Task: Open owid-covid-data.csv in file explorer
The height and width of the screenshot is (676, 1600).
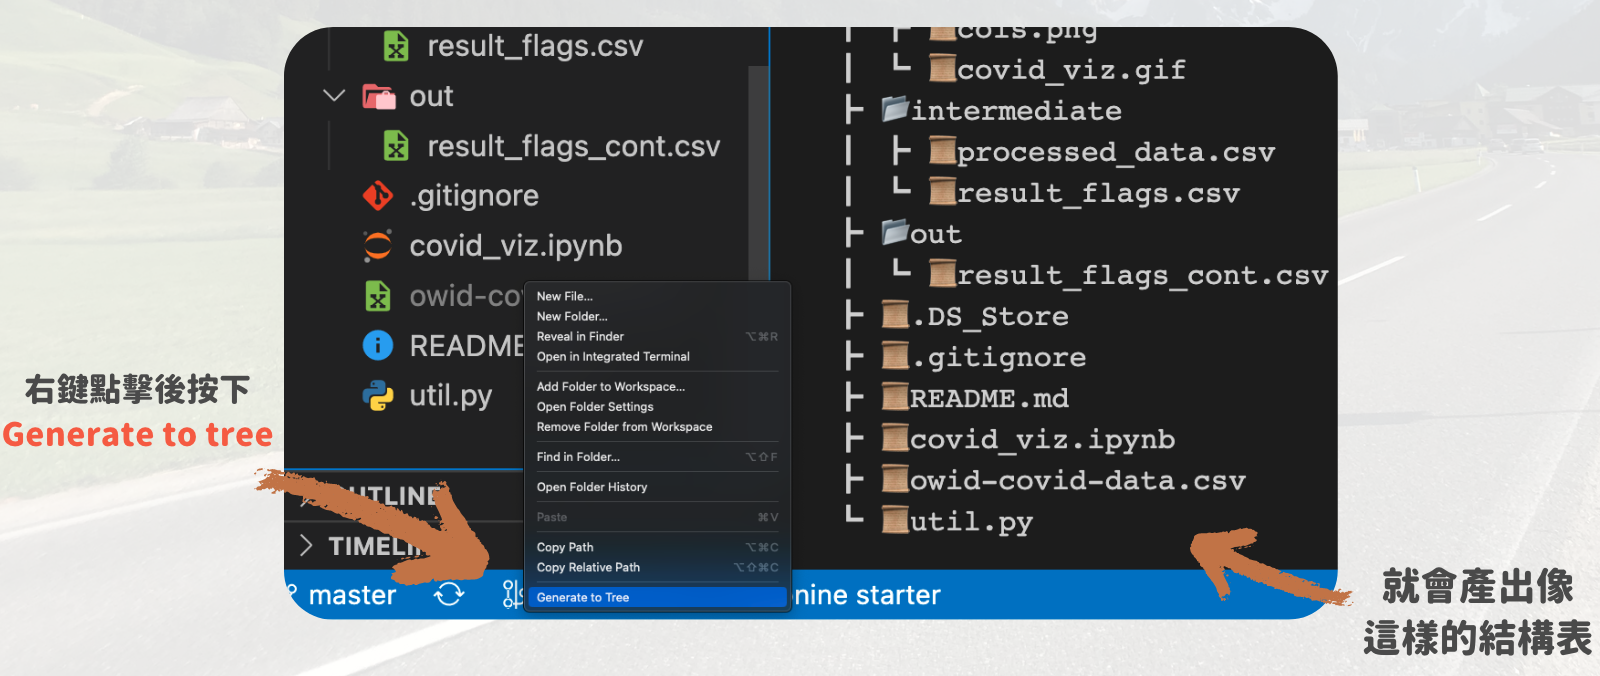Action: (464, 296)
